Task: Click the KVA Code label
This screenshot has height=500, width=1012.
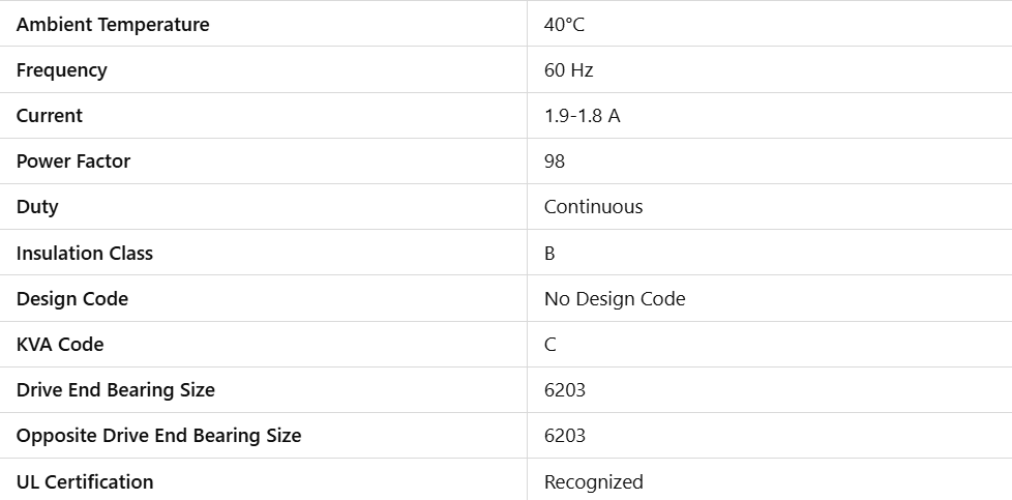Action: pos(60,345)
